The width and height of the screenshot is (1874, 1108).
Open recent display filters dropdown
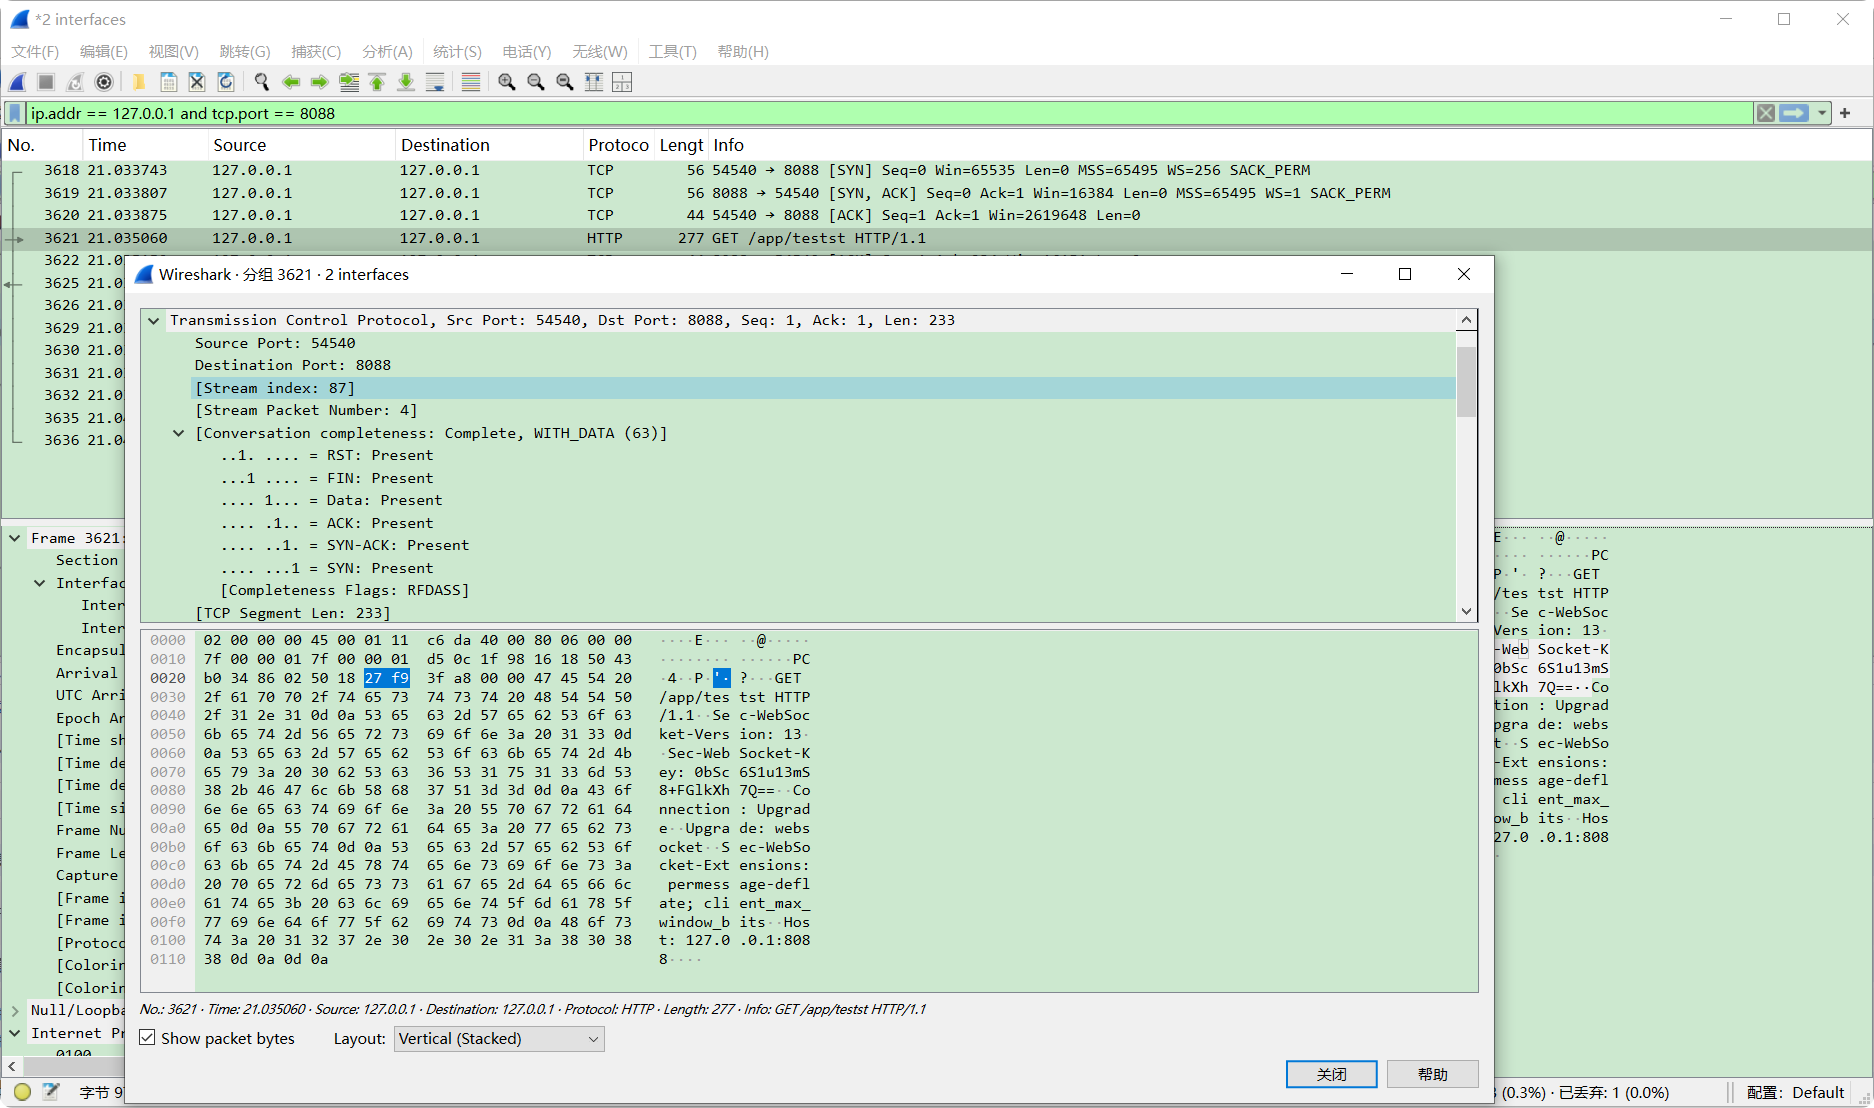pos(1822,113)
